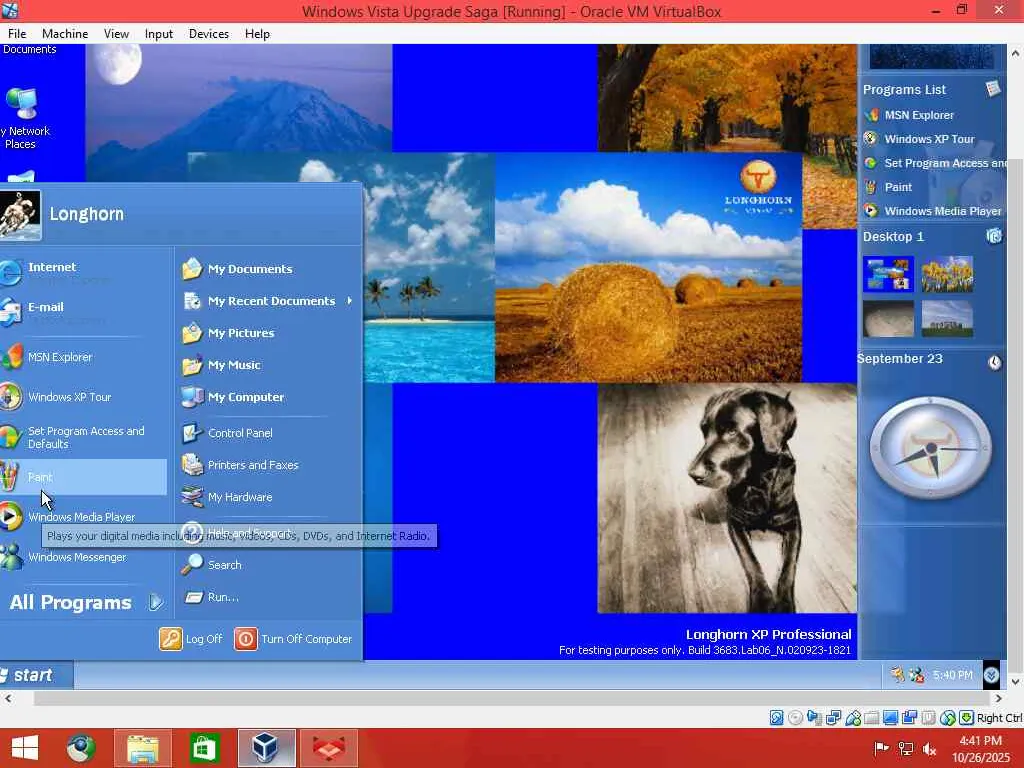Expand the My Recent Documents submenu arrow
1024x768 pixels.
[349, 300]
